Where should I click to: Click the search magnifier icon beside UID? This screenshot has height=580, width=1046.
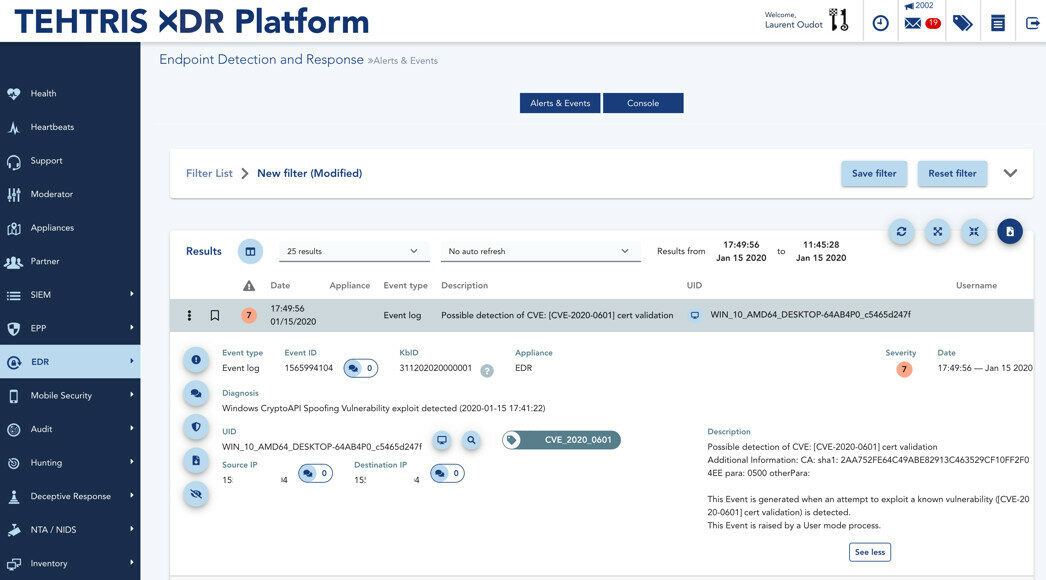[x=472, y=440]
